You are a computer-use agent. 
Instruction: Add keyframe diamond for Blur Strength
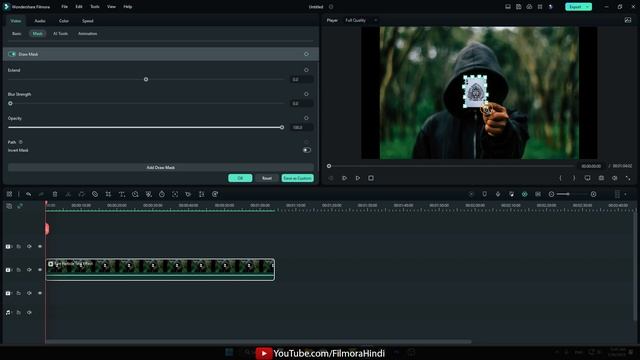click(306, 94)
